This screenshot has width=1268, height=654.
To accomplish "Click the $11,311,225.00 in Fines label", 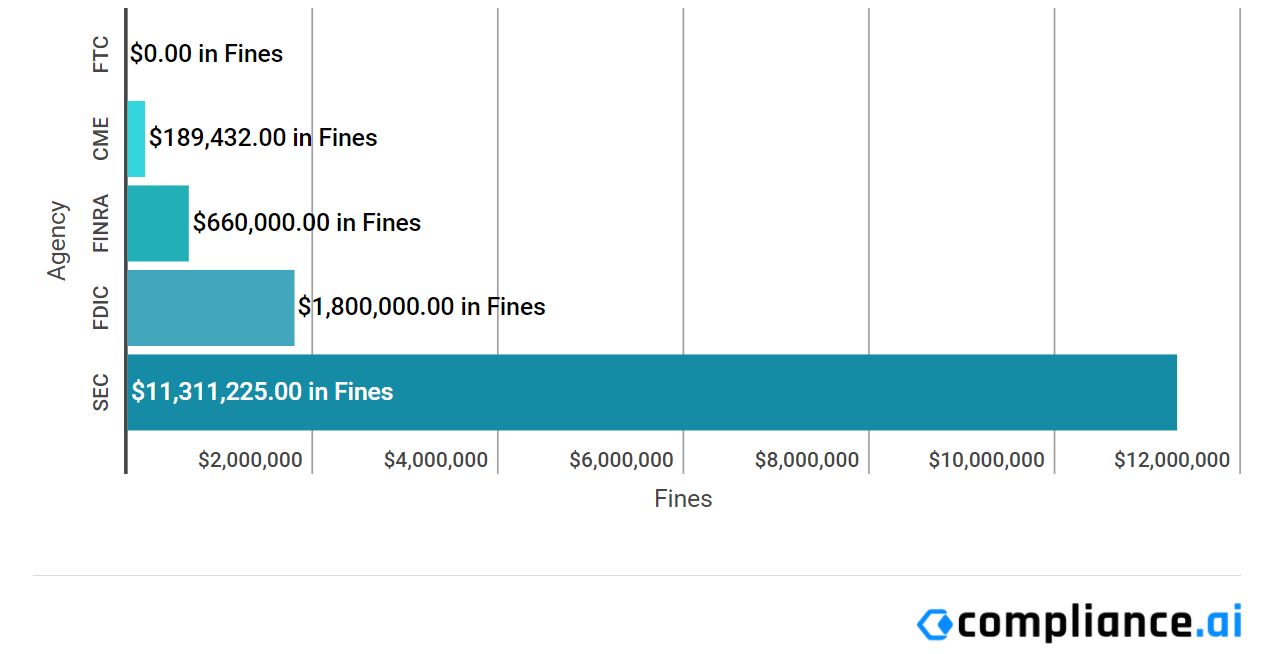I will pyautogui.click(x=262, y=392).
